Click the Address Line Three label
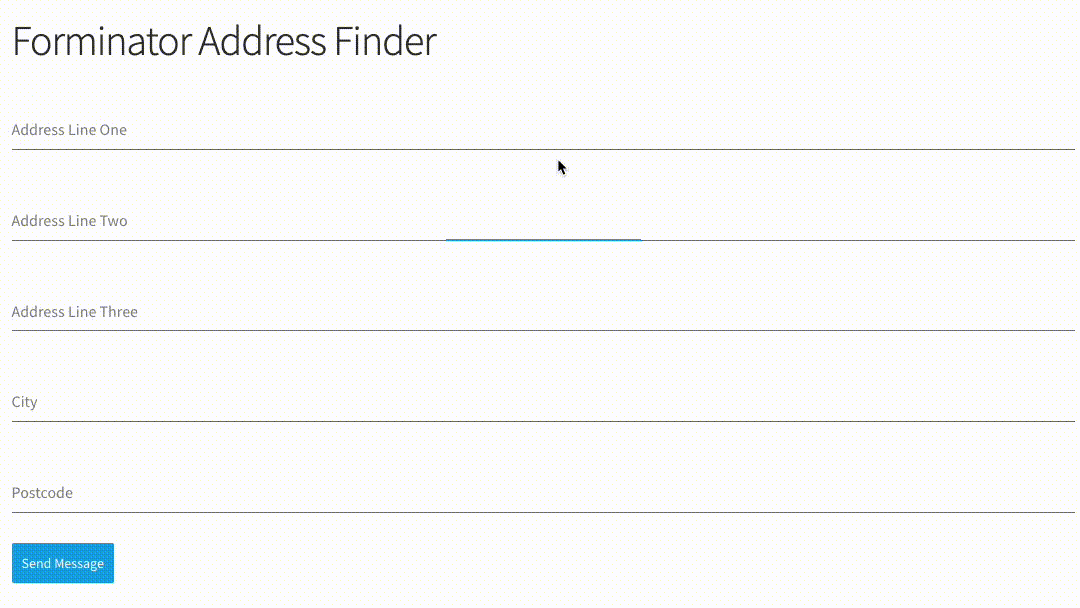1080x608 pixels. point(74,311)
